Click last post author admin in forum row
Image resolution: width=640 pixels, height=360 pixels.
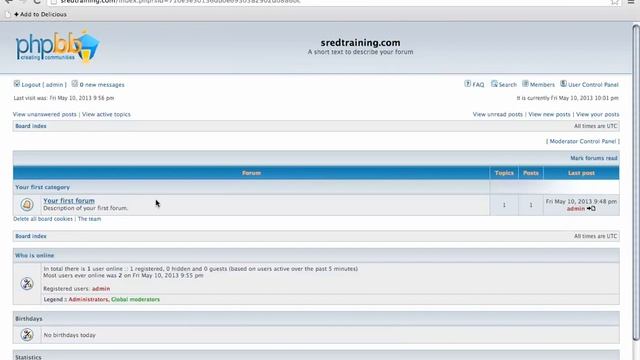pos(576,209)
